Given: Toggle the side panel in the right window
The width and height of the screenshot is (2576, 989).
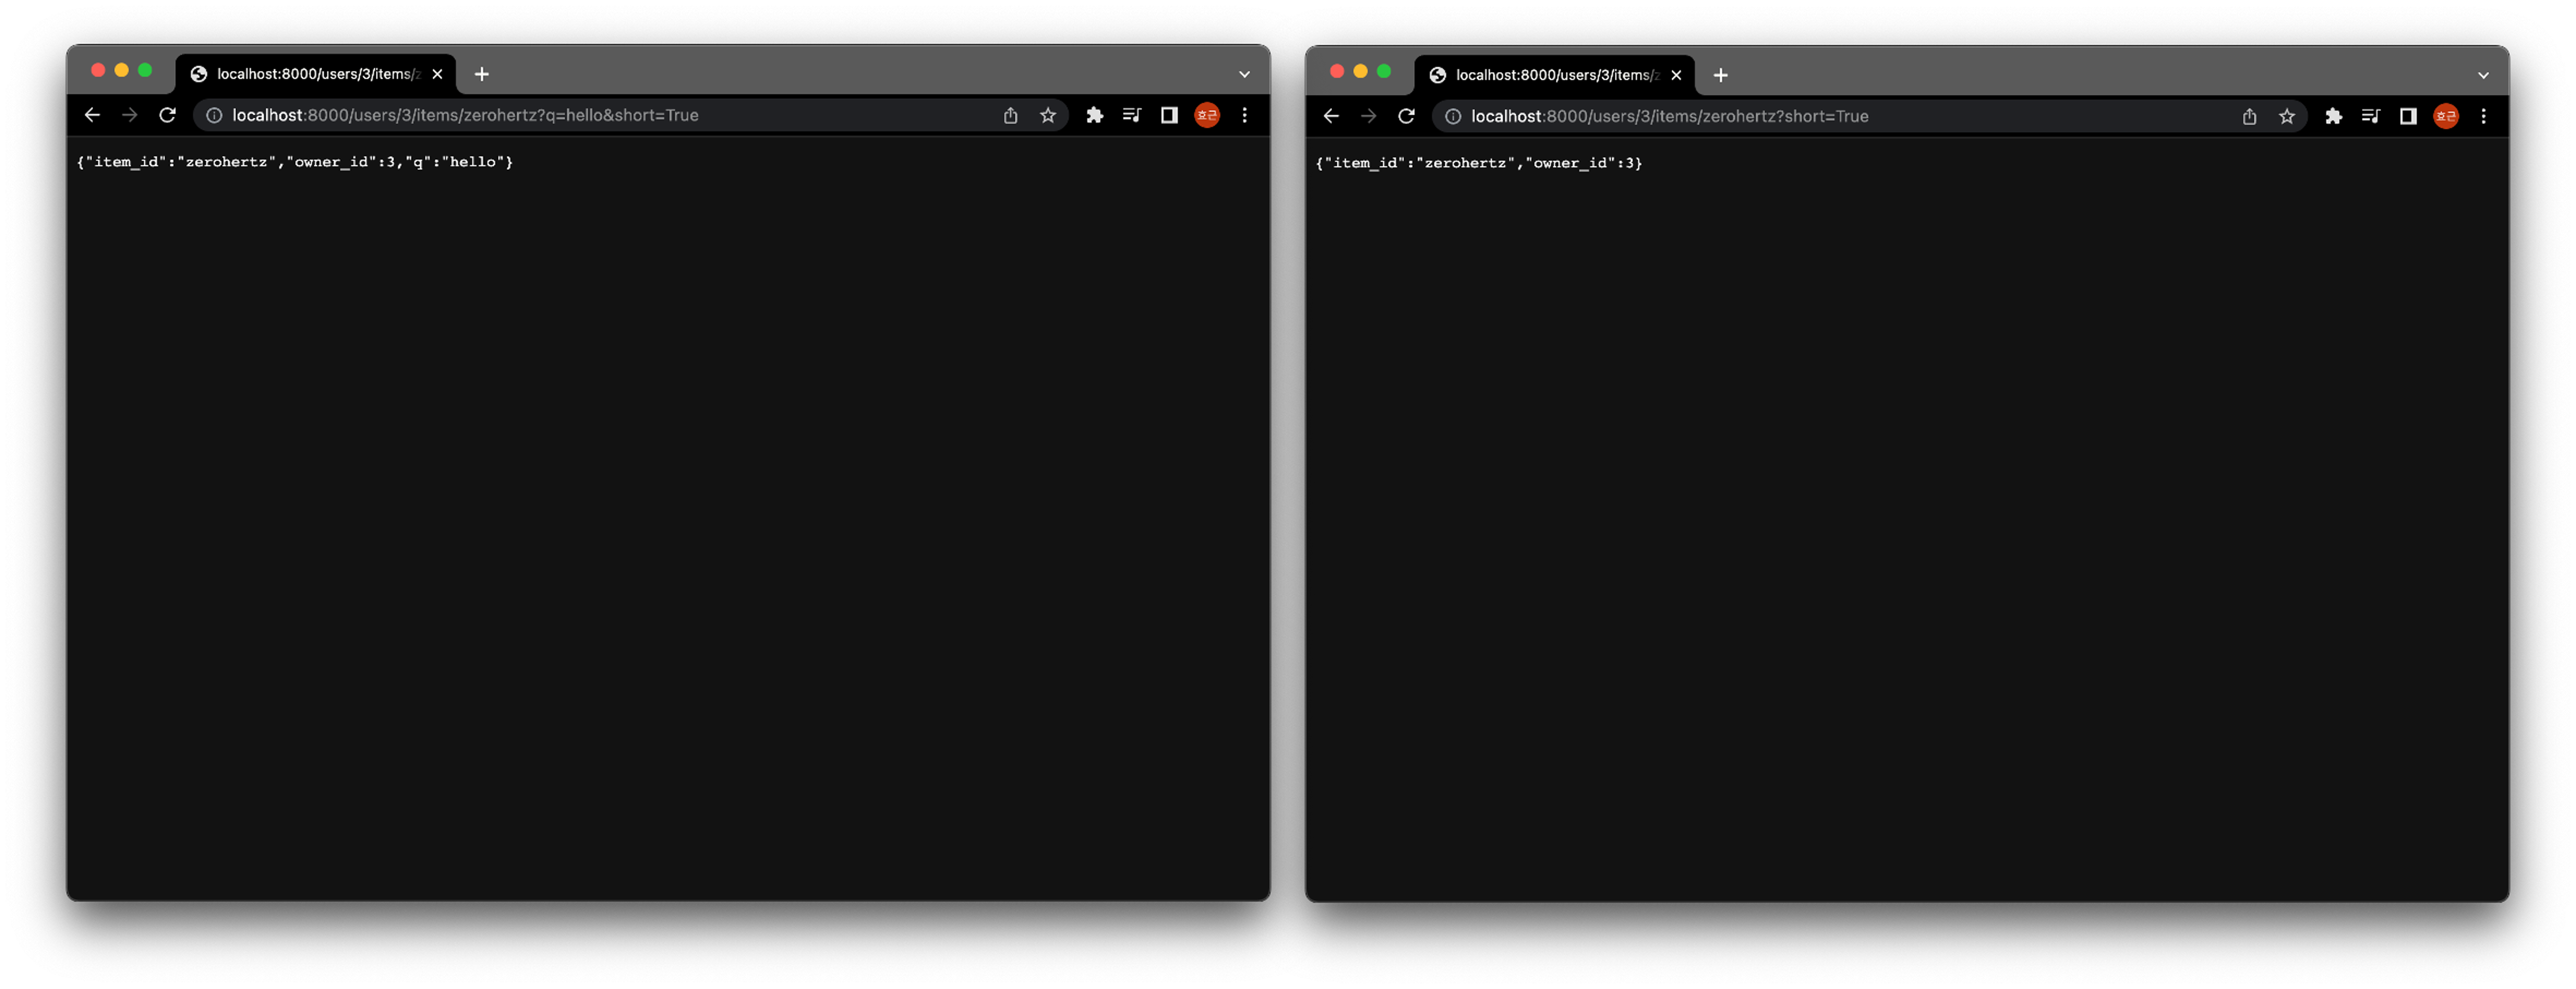Looking at the screenshot, I should (x=2408, y=116).
